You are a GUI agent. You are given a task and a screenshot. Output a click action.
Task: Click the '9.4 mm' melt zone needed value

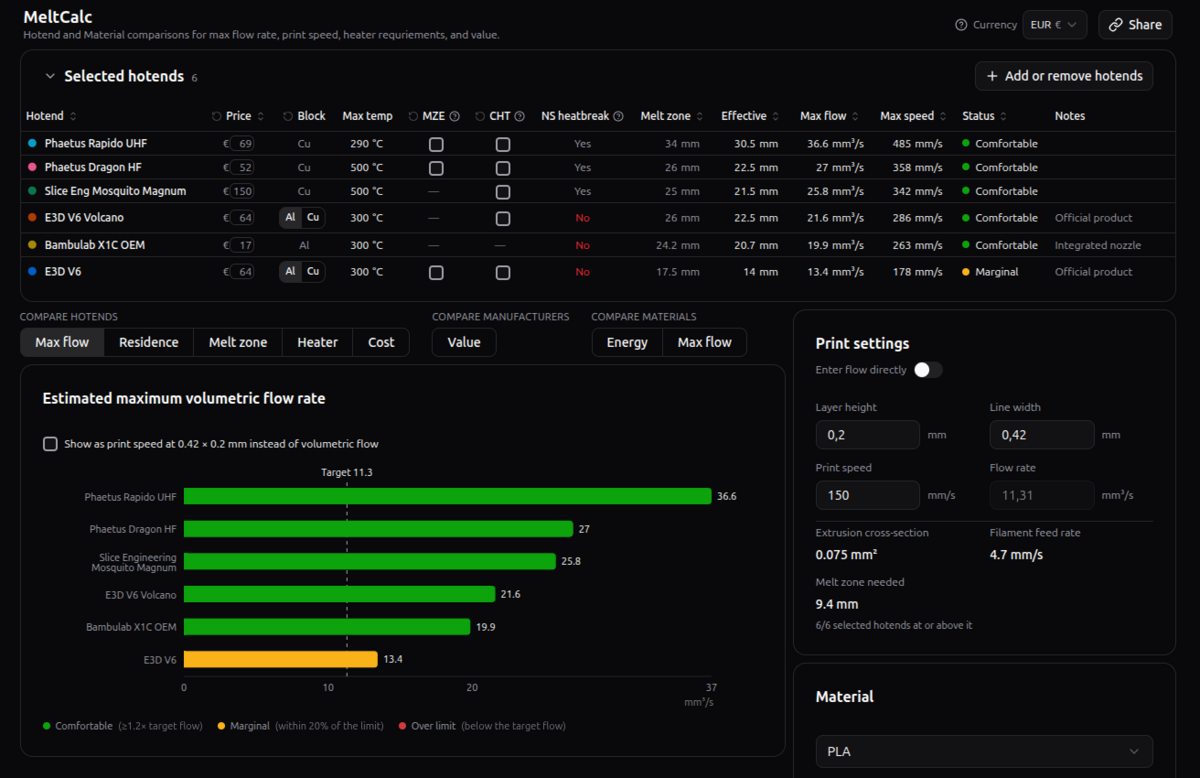click(x=837, y=604)
